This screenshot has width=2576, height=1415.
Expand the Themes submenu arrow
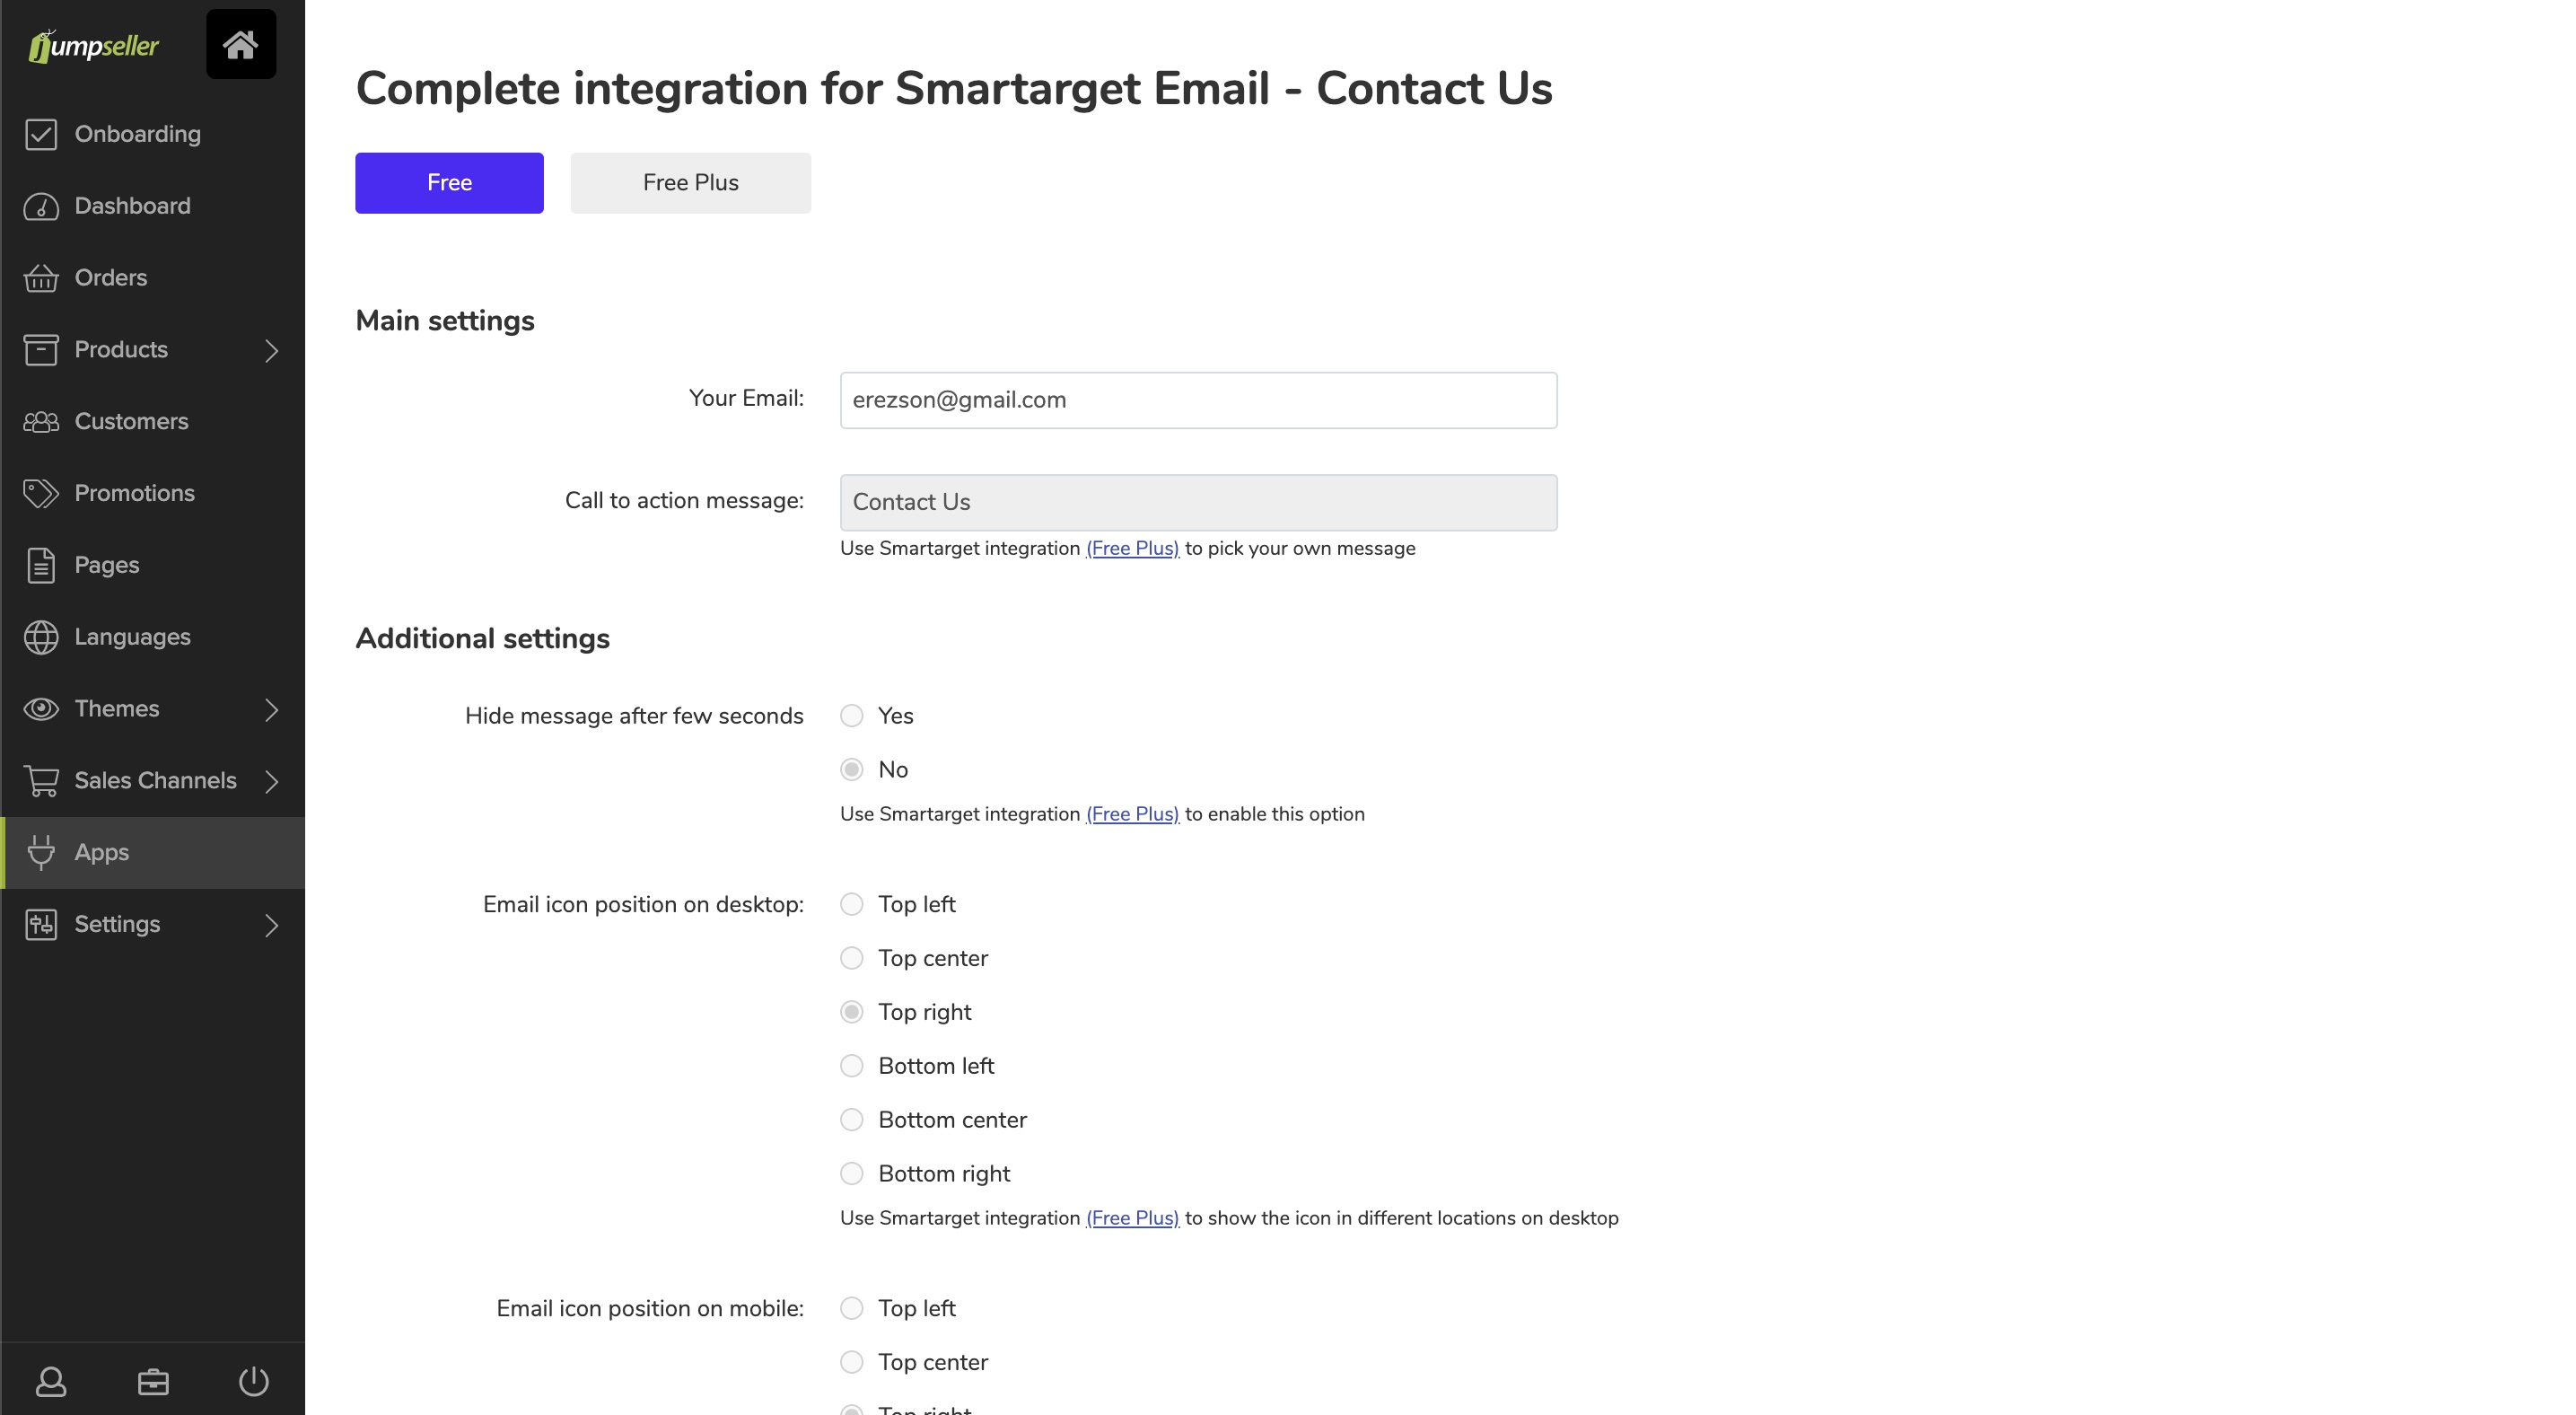271,709
